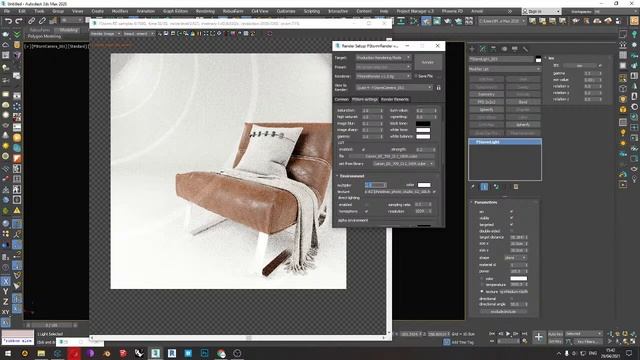Collapse the Environment rollout in Render Setup

351,176
